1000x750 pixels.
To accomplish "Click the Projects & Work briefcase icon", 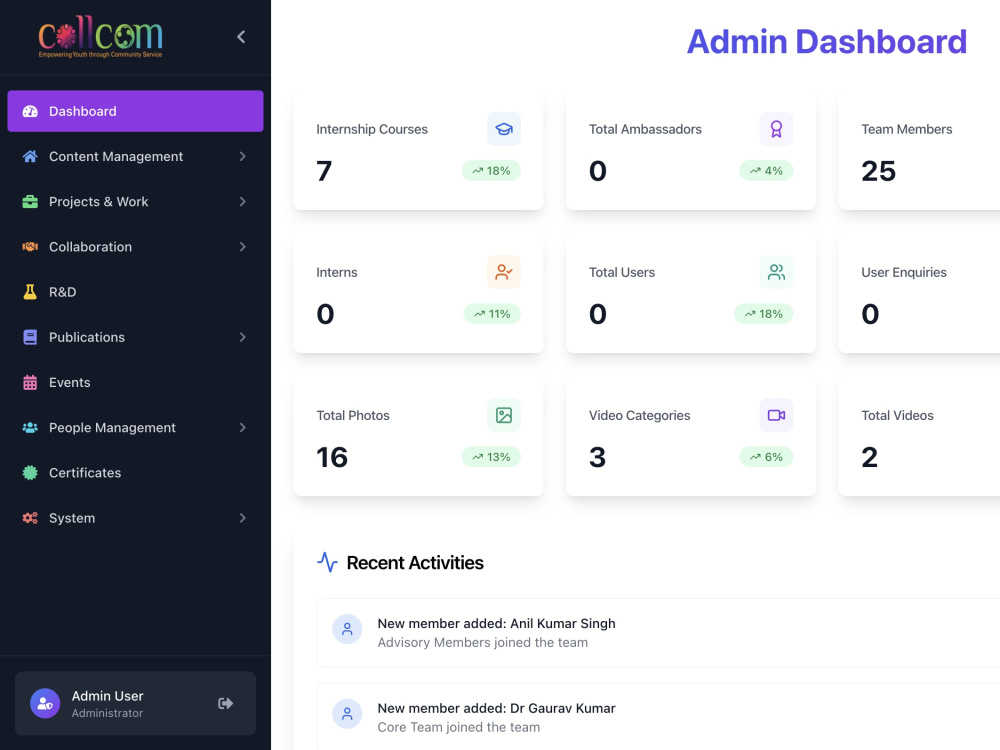I will click(x=30, y=202).
